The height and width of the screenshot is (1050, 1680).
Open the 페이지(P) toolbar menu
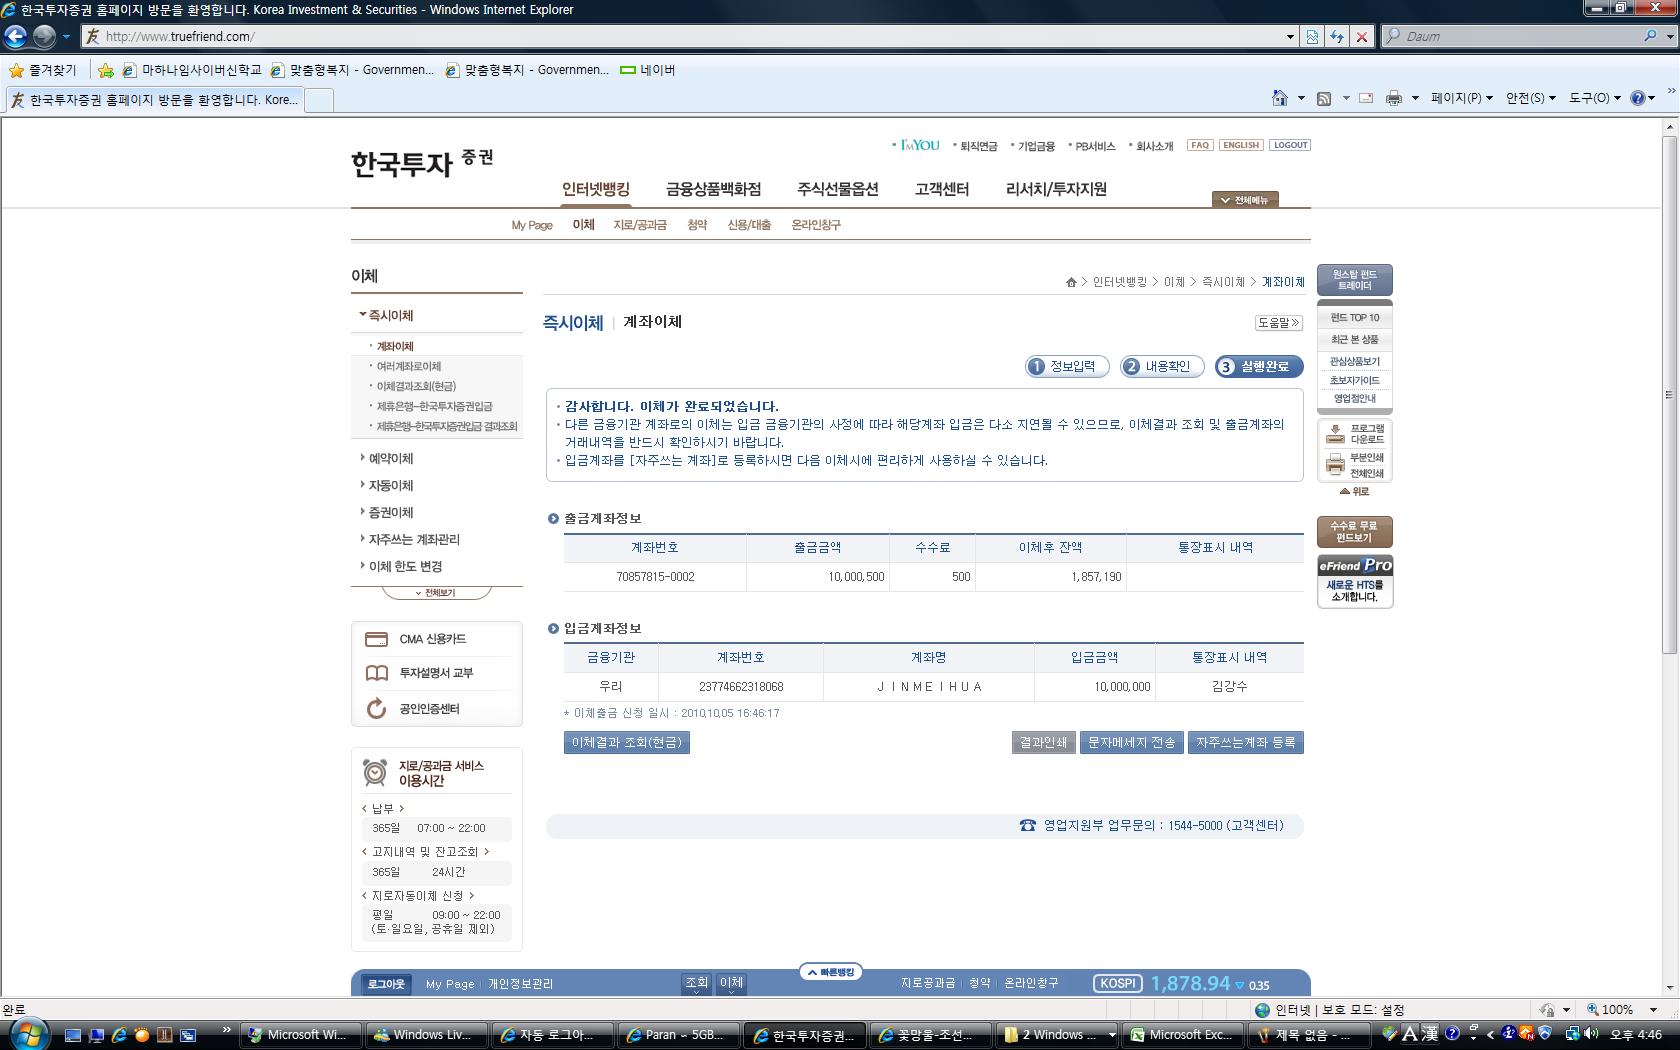tap(1461, 98)
